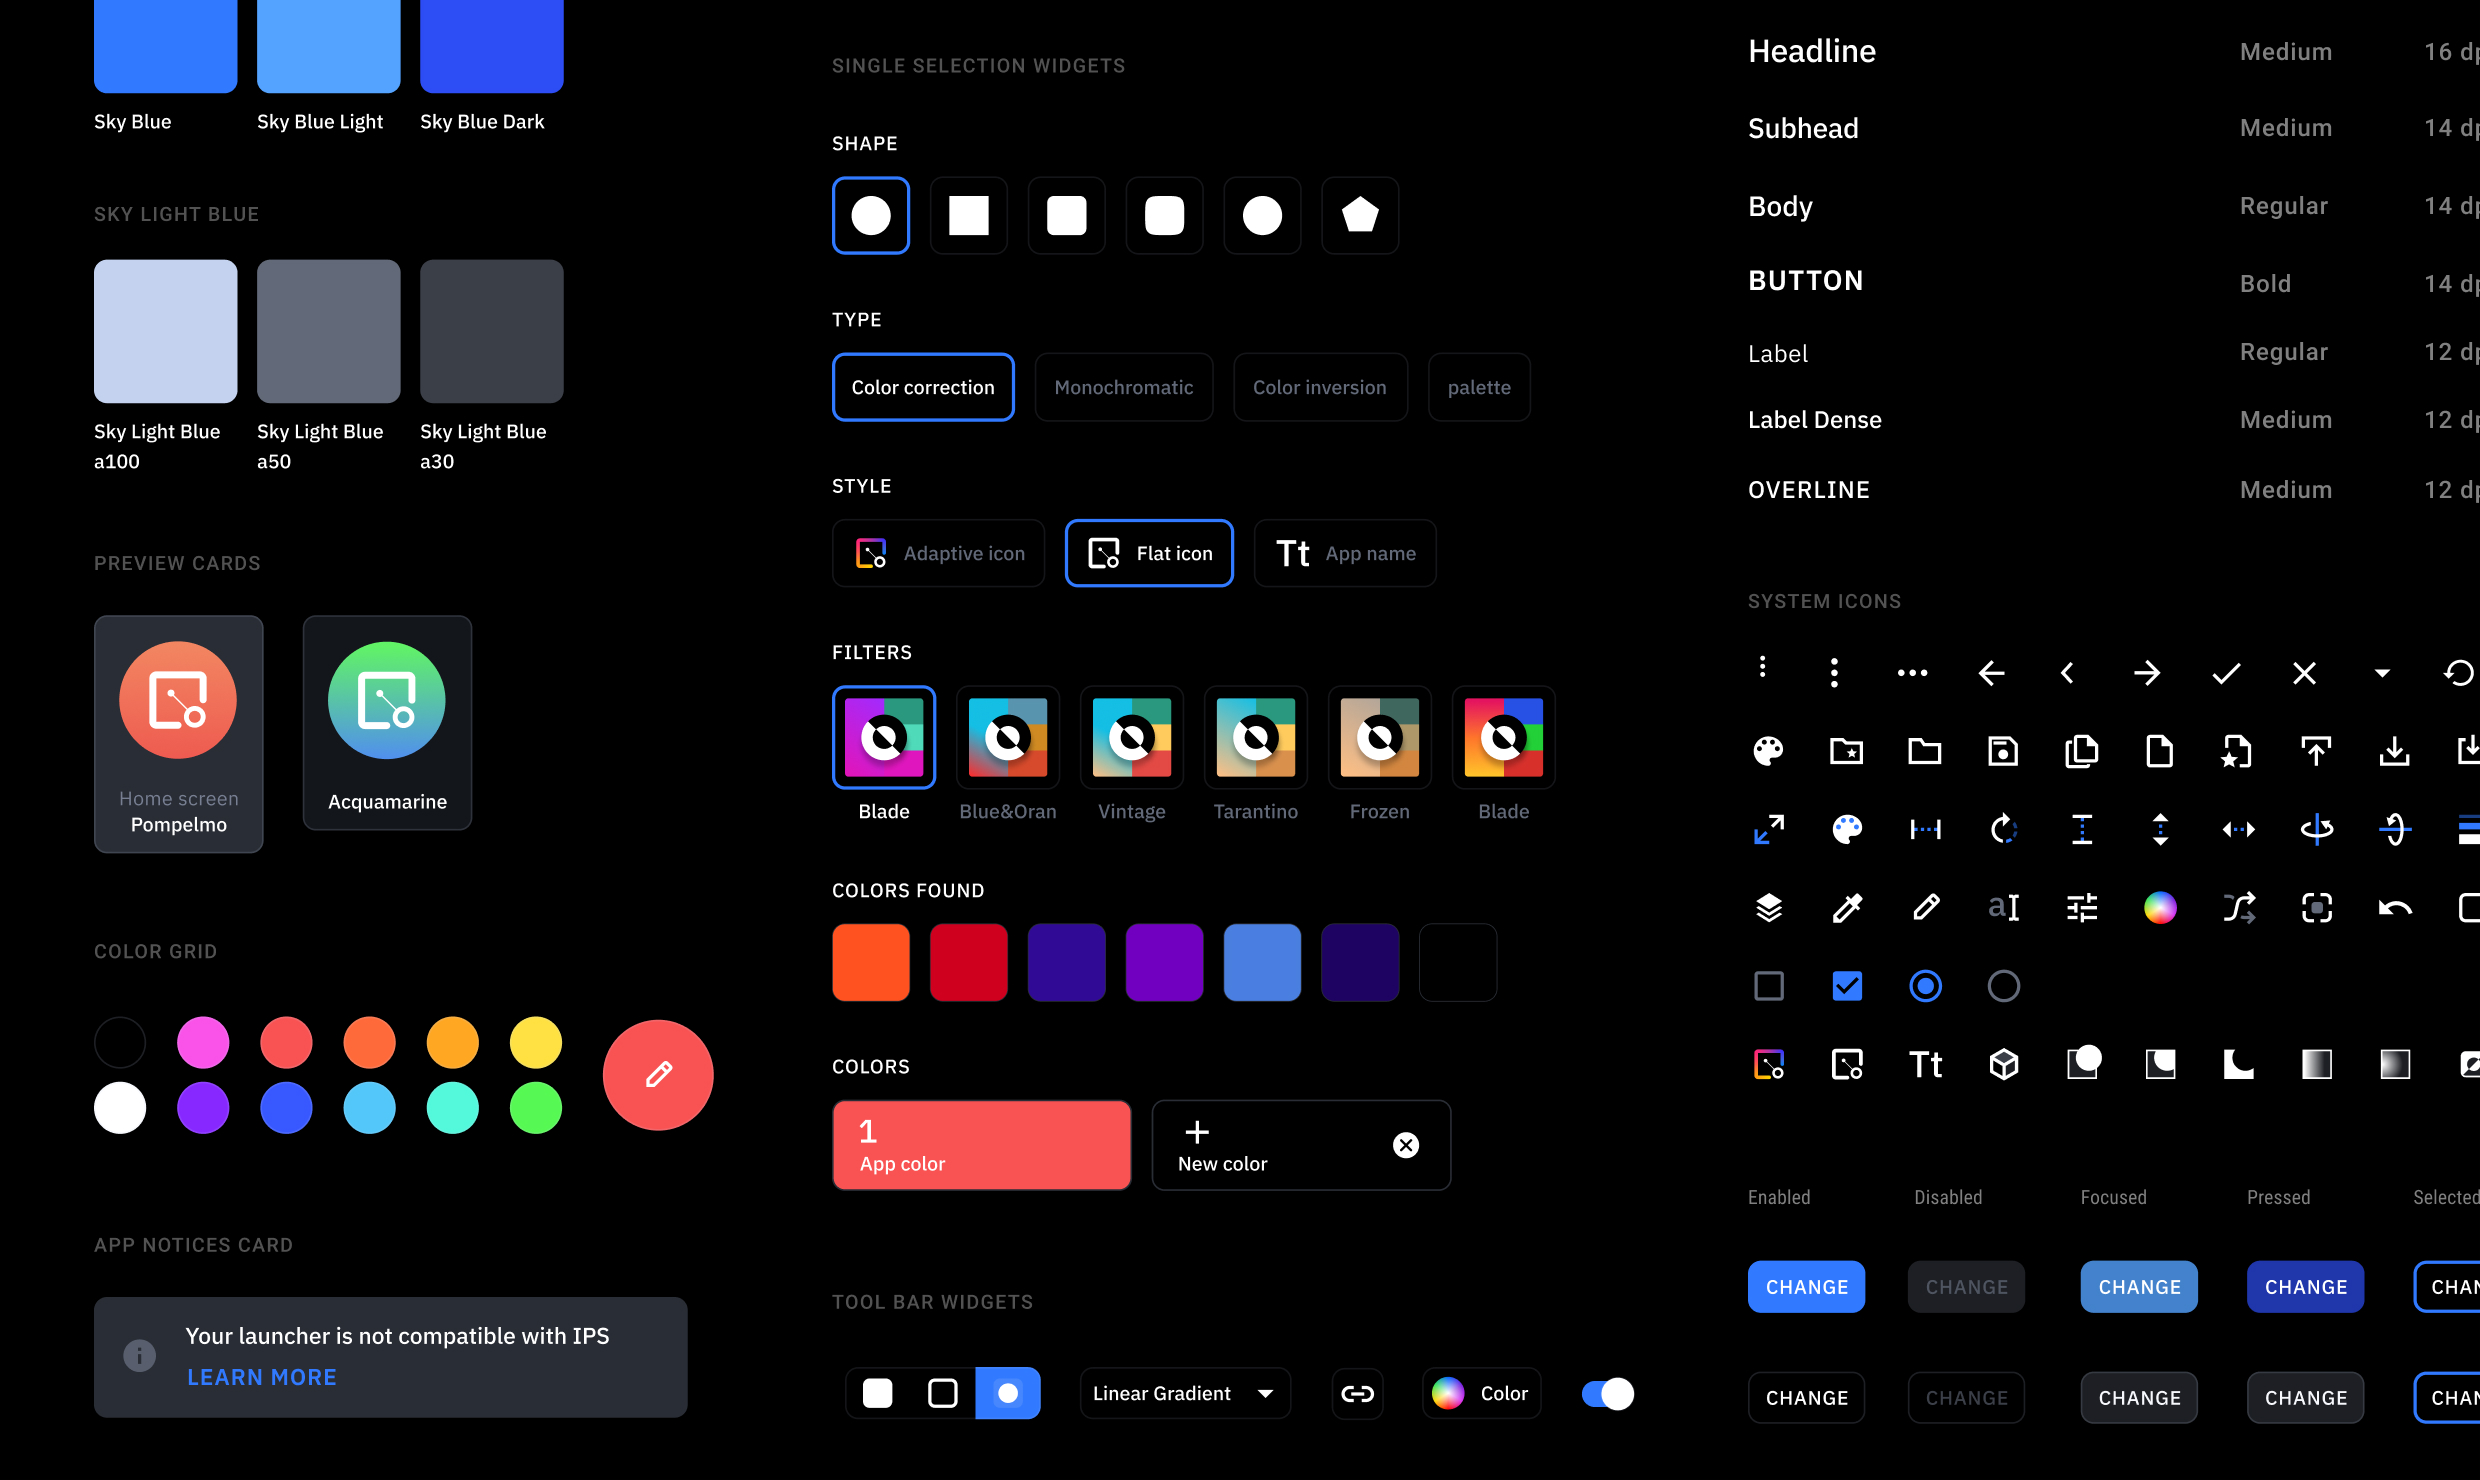Toggle the blue toolbar switch
This screenshot has width=2480, height=1480.
[x=1607, y=1394]
